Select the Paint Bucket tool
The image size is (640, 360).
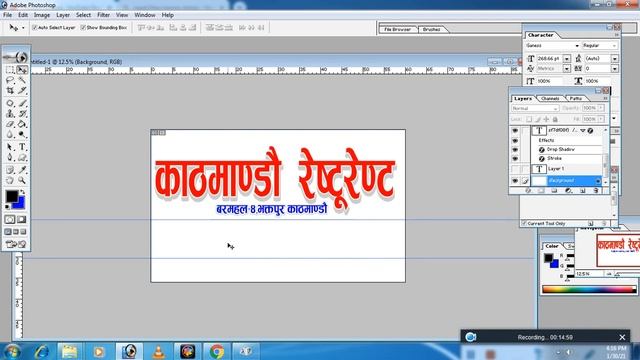point(22,124)
